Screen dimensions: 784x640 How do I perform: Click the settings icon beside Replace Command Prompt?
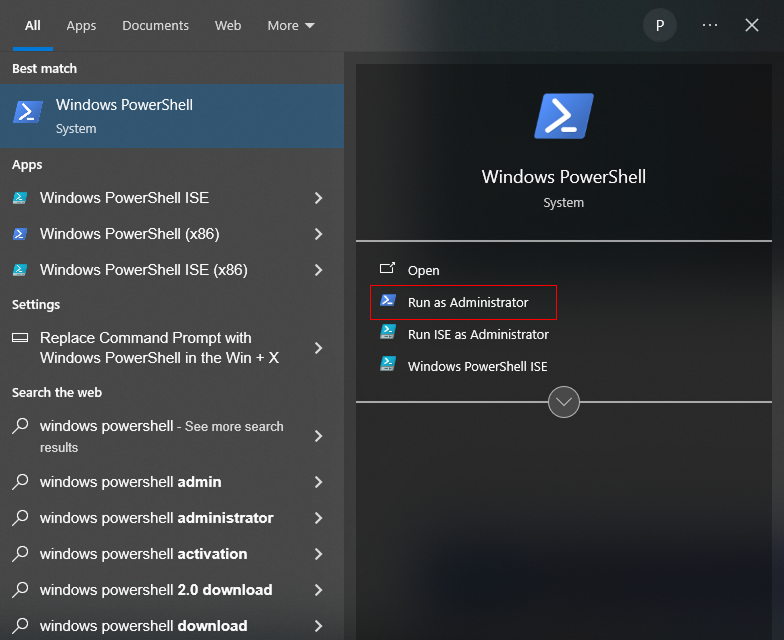coord(20,338)
